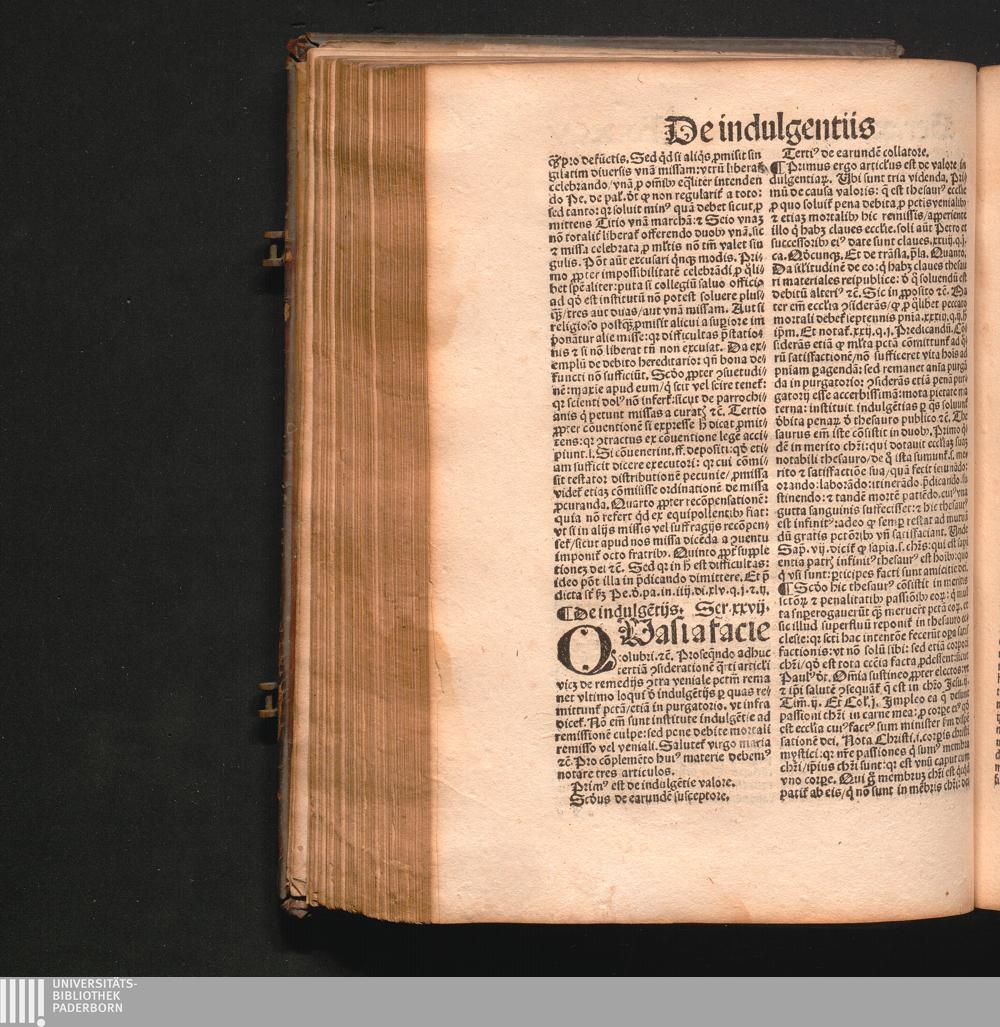Click the gray footer bar beside the logo
This screenshot has width=1000, height=1027.
click(x=560, y=1001)
